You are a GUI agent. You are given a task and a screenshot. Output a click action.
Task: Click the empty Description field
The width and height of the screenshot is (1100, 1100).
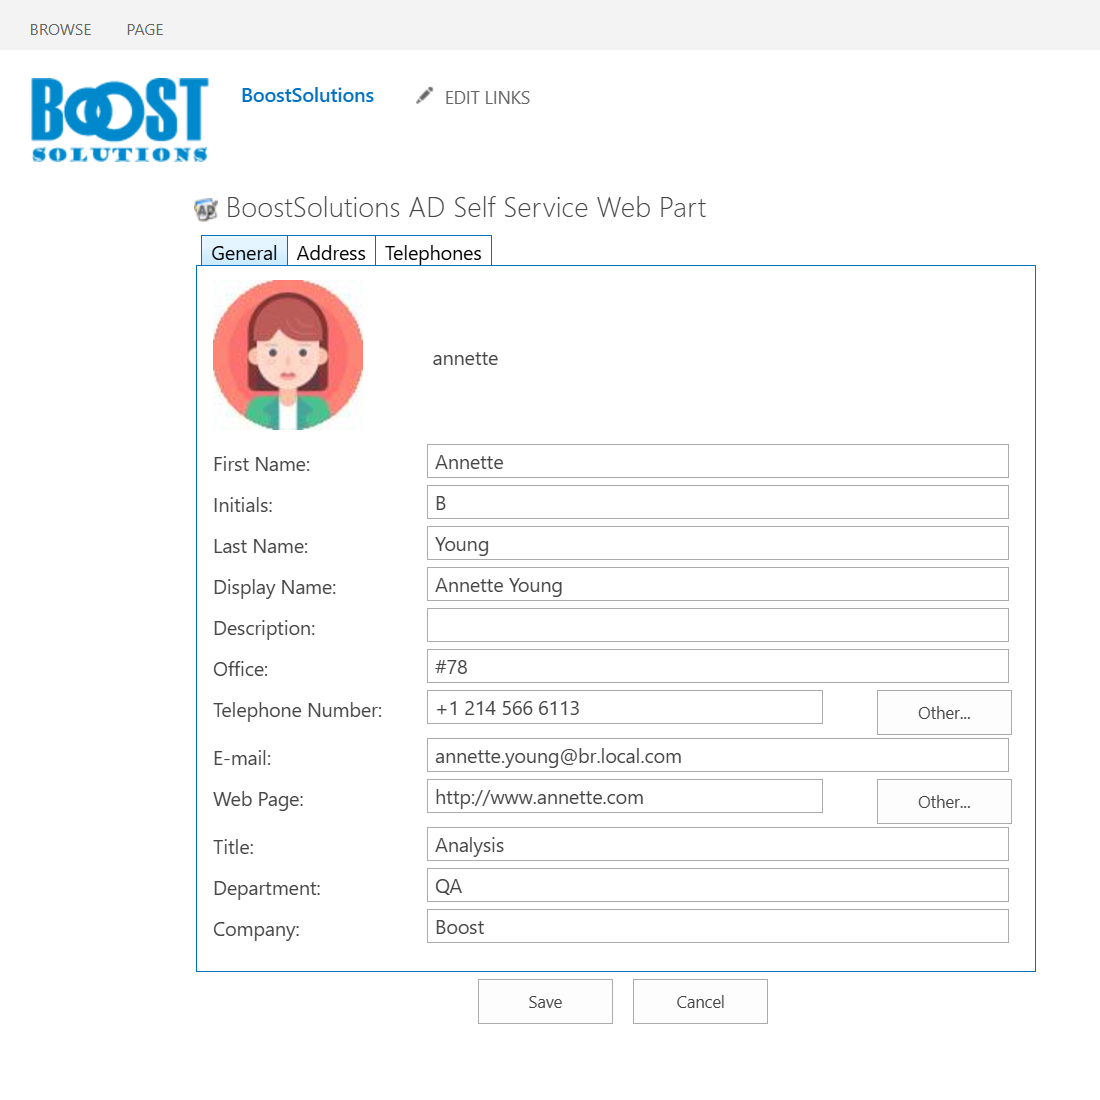pyautogui.click(x=718, y=625)
